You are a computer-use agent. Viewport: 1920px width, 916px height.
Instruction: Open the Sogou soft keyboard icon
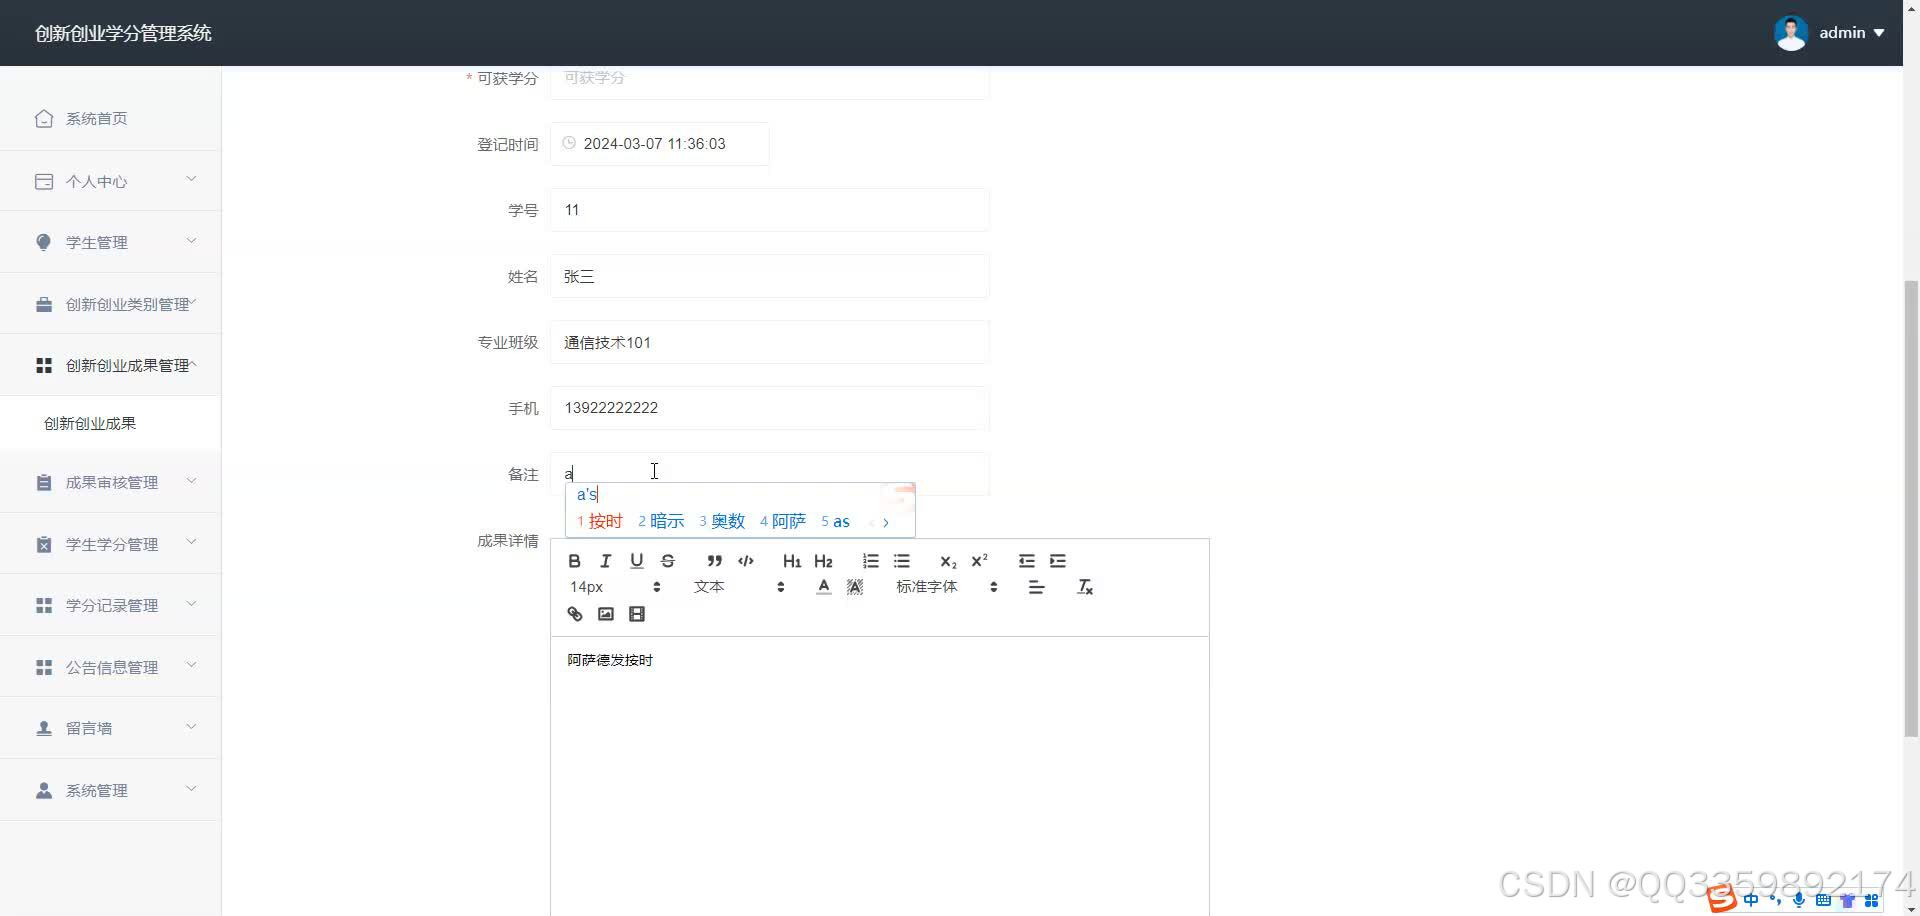point(1823,900)
